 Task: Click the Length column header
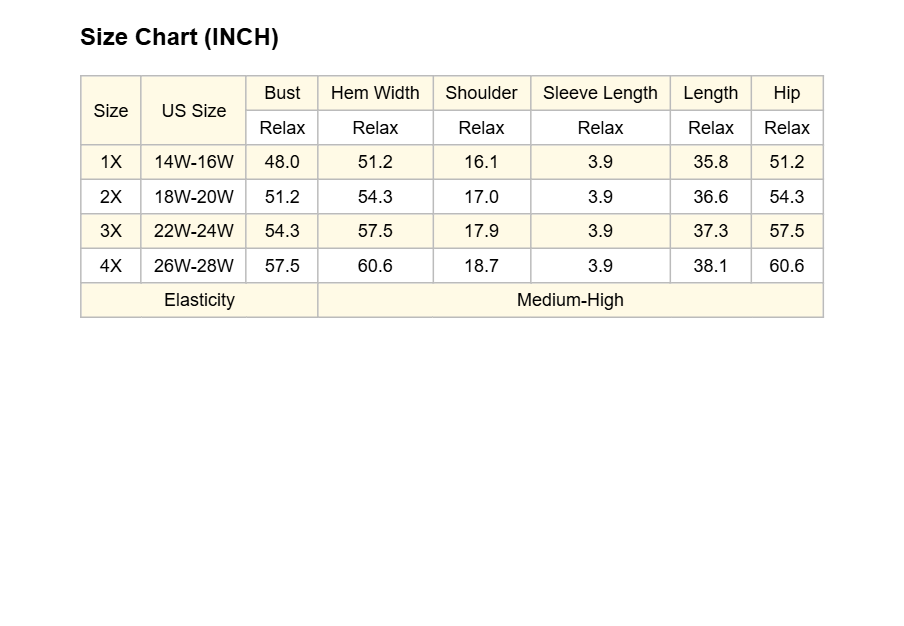pos(711,93)
